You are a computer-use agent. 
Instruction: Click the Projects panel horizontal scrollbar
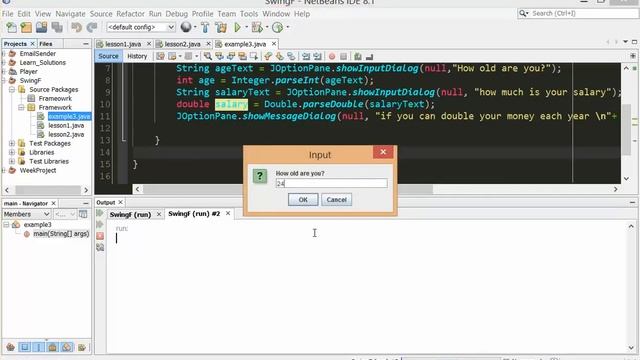tap(47, 190)
